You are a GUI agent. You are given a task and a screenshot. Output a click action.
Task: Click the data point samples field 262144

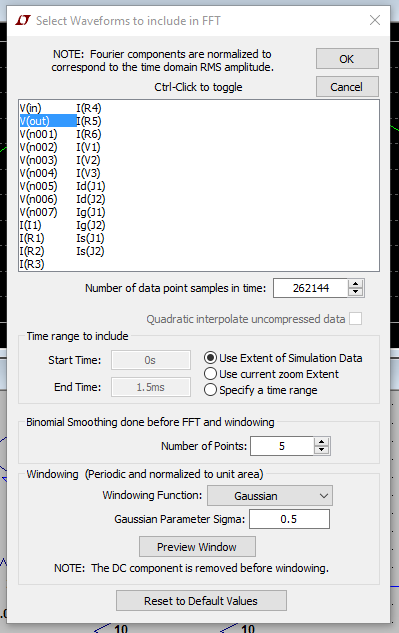(311, 288)
